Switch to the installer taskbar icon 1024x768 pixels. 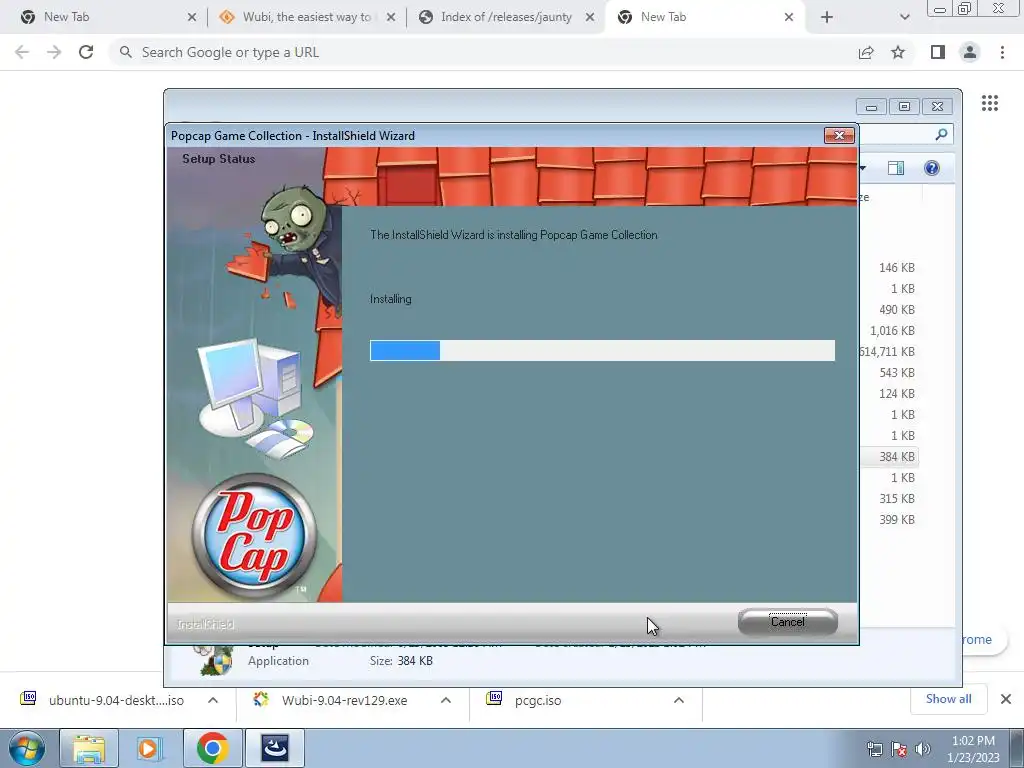[x=275, y=748]
